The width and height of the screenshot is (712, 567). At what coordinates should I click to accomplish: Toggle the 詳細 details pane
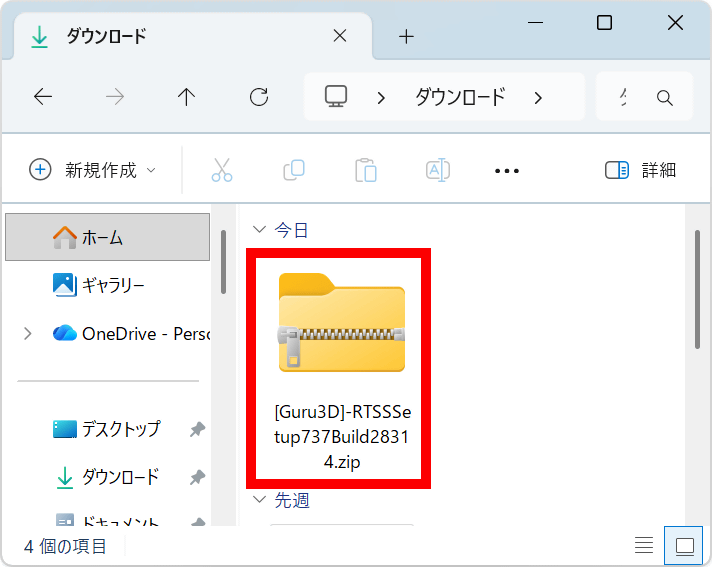(x=641, y=170)
